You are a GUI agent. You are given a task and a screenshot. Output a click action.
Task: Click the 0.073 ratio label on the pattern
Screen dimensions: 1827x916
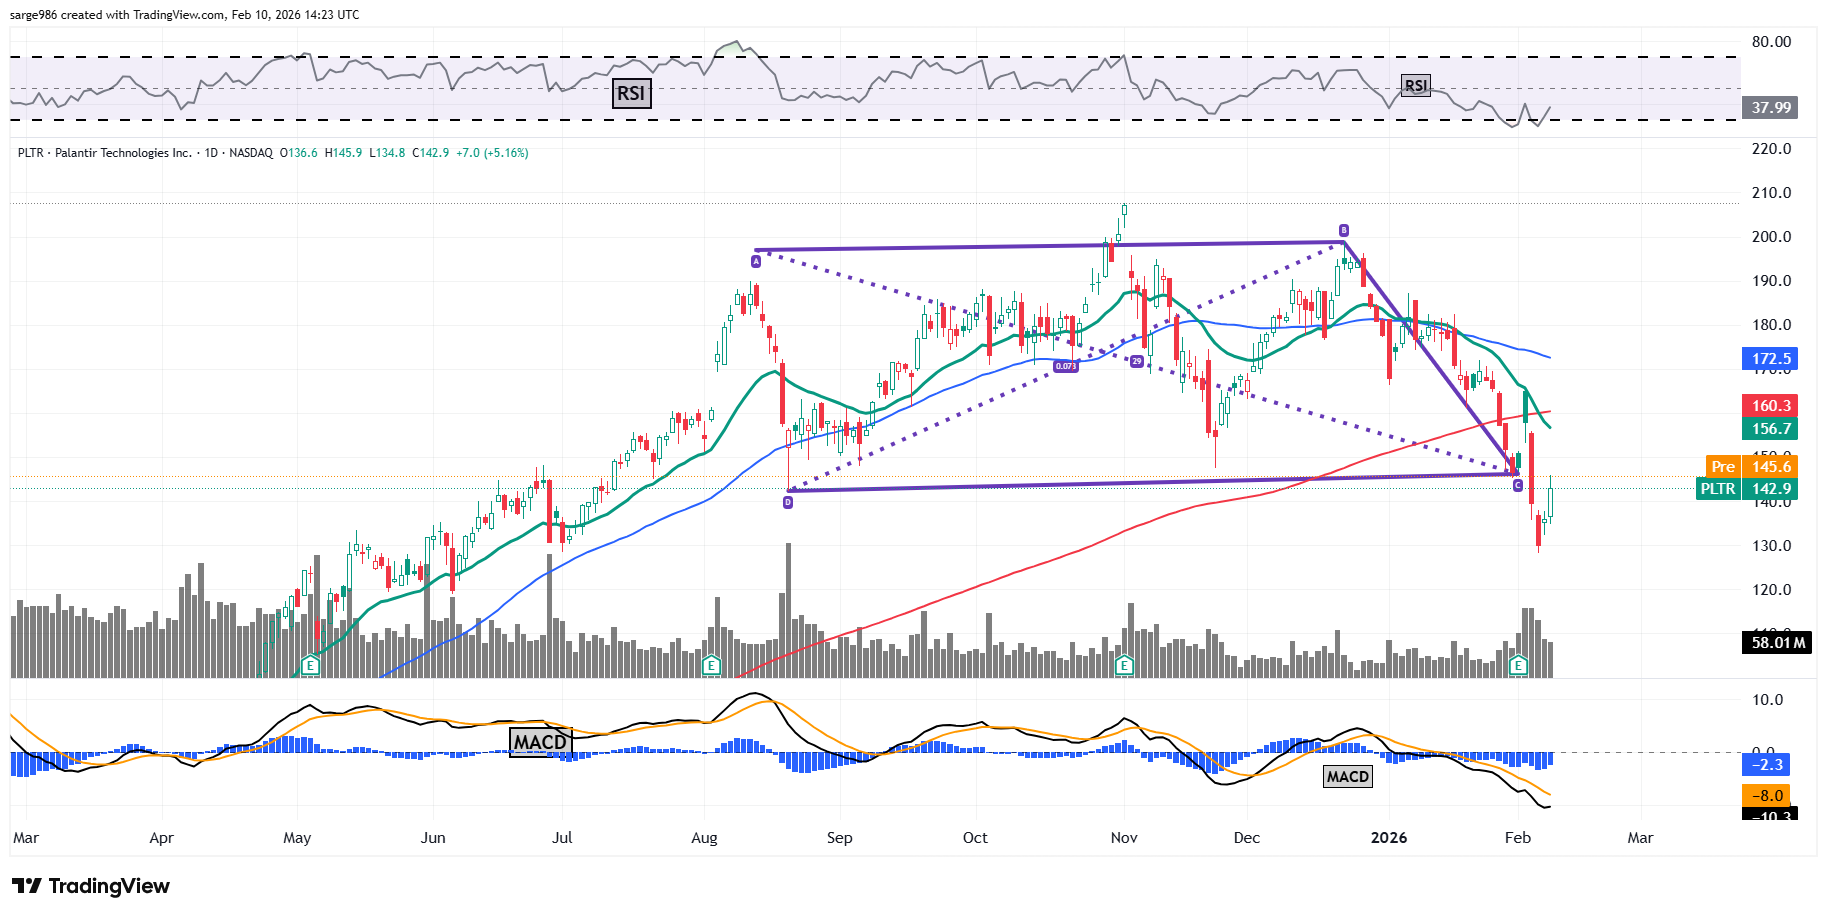pyautogui.click(x=1066, y=366)
